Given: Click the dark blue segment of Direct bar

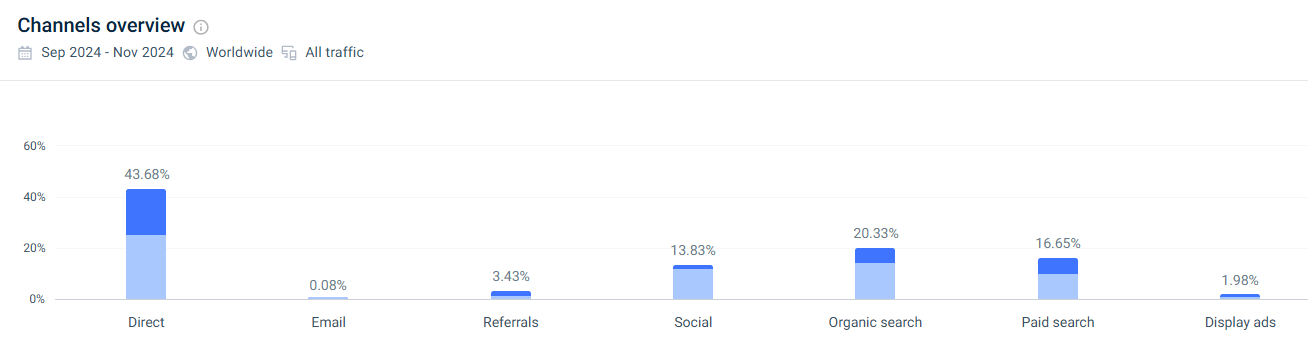Looking at the screenshot, I should tap(146, 212).
